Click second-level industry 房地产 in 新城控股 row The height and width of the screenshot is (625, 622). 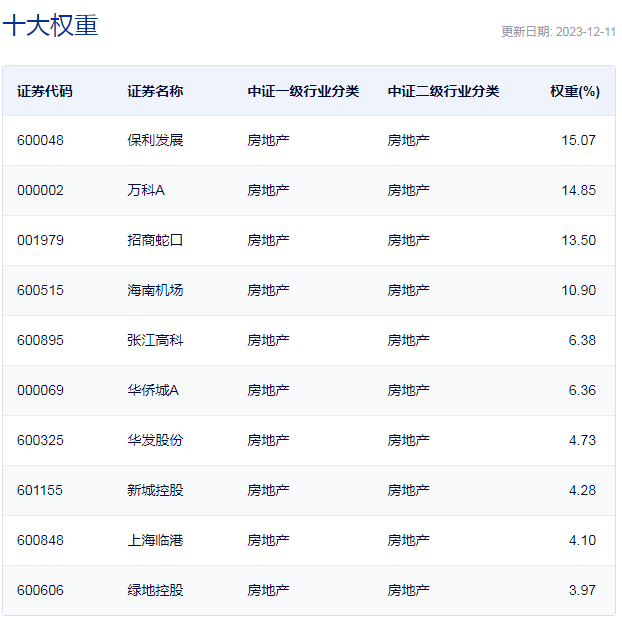tap(408, 490)
